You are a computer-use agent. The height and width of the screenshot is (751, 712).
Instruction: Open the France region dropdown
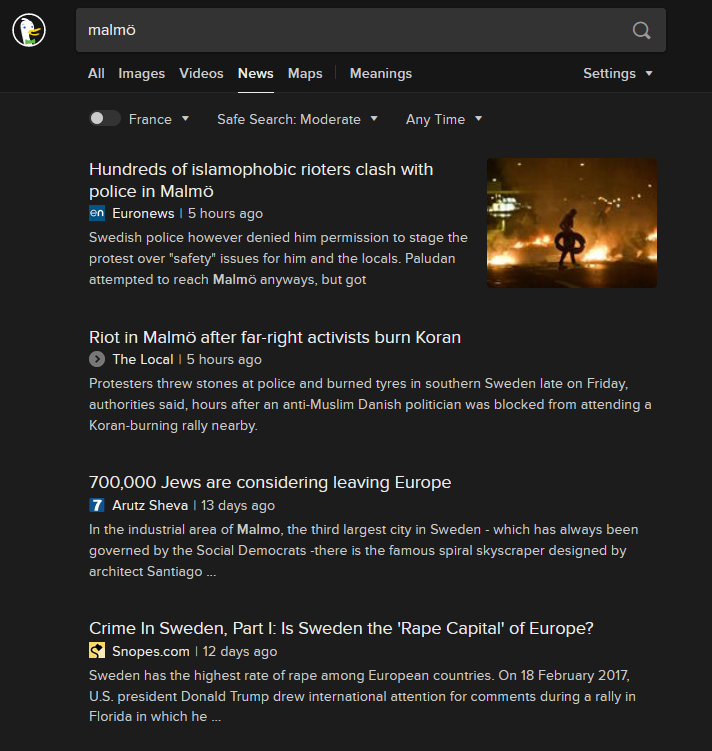159,119
